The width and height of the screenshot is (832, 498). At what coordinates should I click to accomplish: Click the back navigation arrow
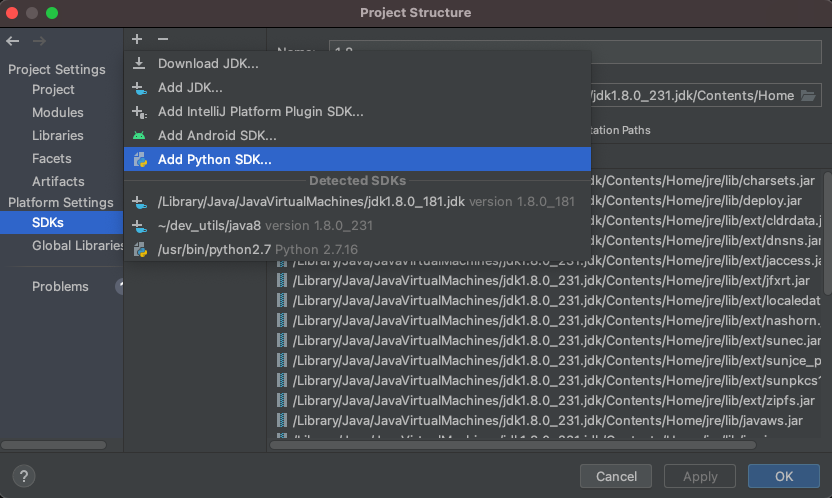click(x=13, y=41)
